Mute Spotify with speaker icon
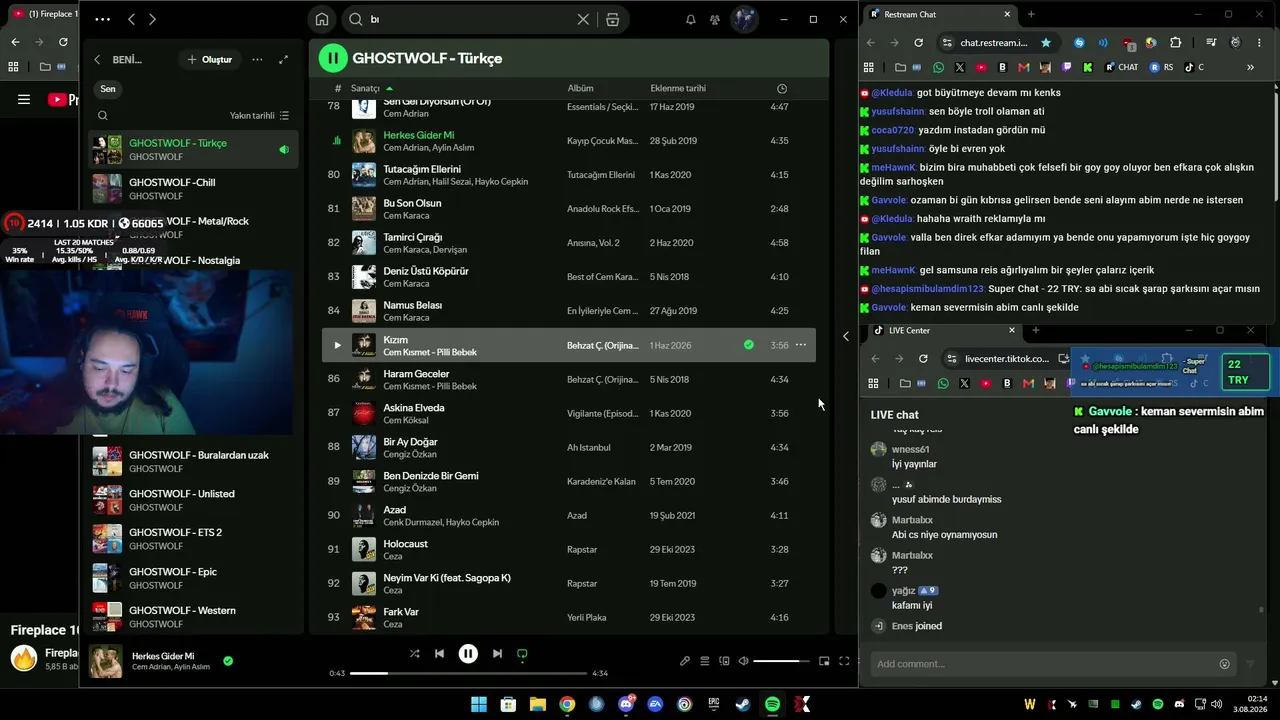Viewport: 1280px width, 720px height. pyautogui.click(x=743, y=661)
